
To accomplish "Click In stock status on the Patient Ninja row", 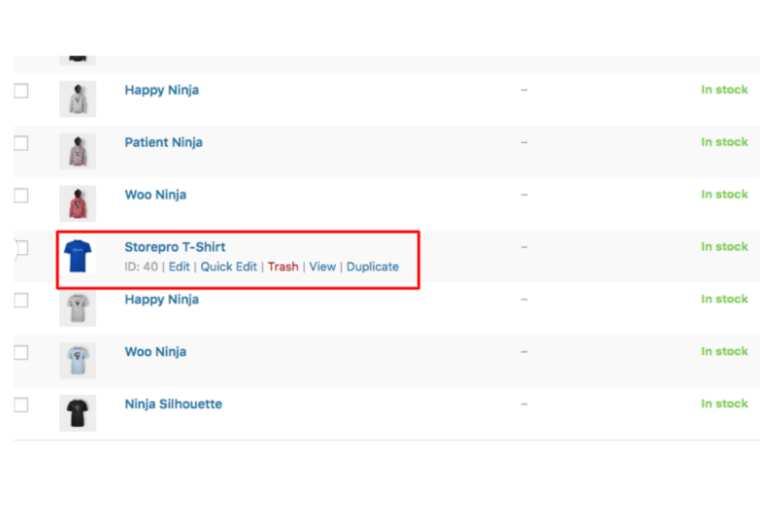I will (x=724, y=142).
